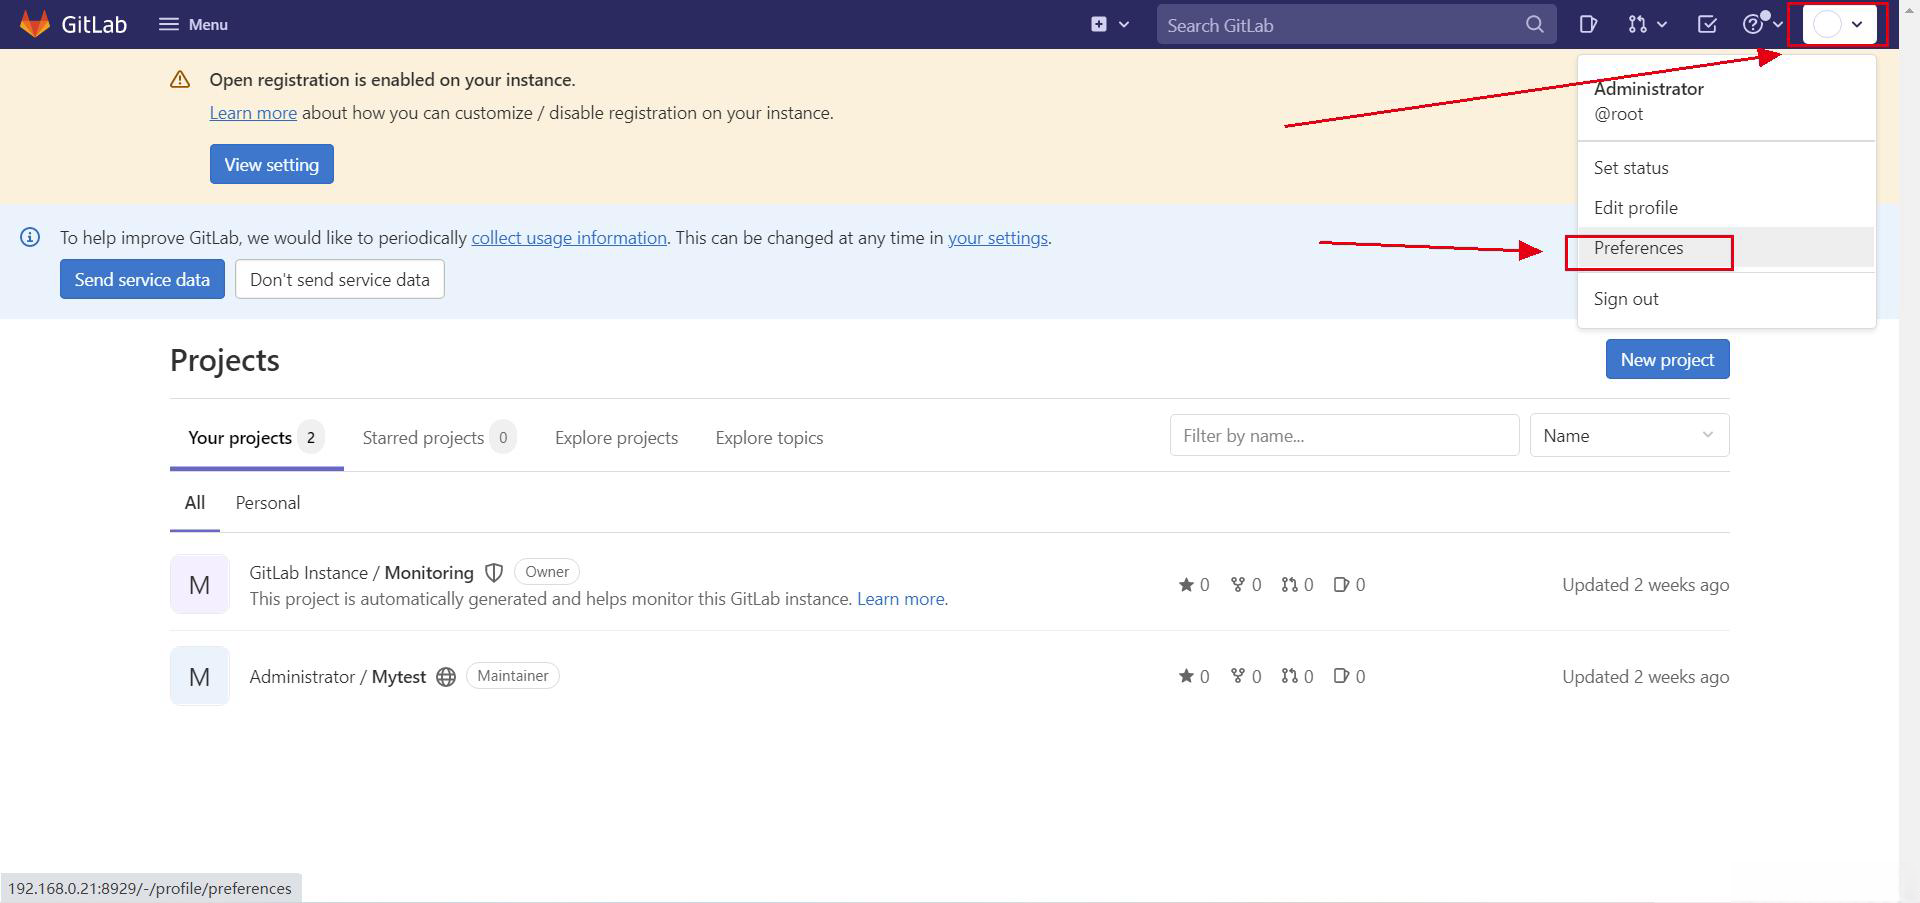Image resolution: width=1920 pixels, height=903 pixels.
Task: Open the Issues icon in navbar
Action: click(1588, 24)
